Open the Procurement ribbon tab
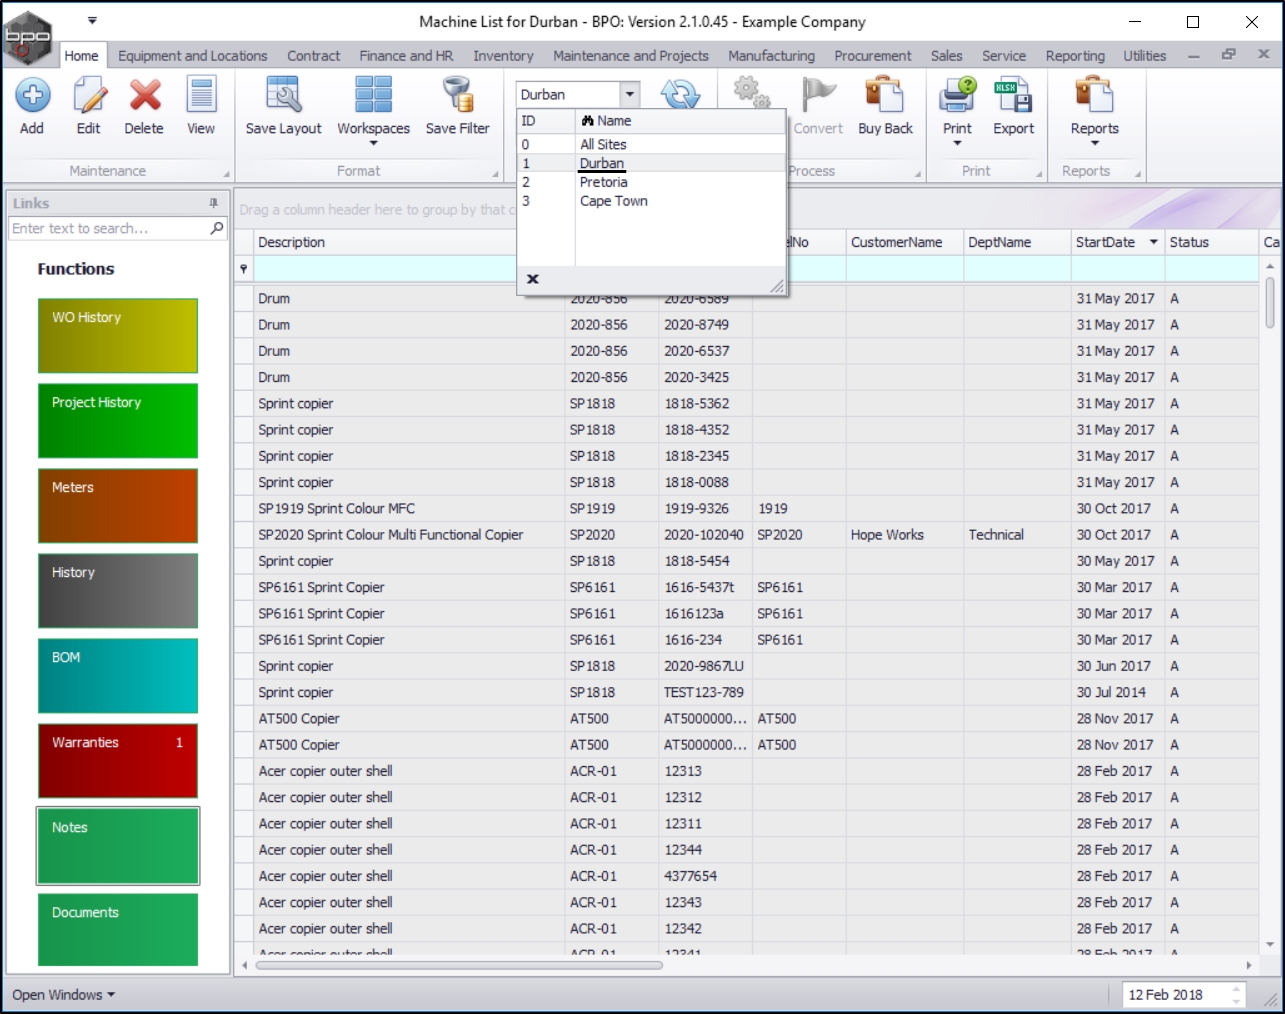This screenshot has width=1285, height=1014. [x=872, y=56]
